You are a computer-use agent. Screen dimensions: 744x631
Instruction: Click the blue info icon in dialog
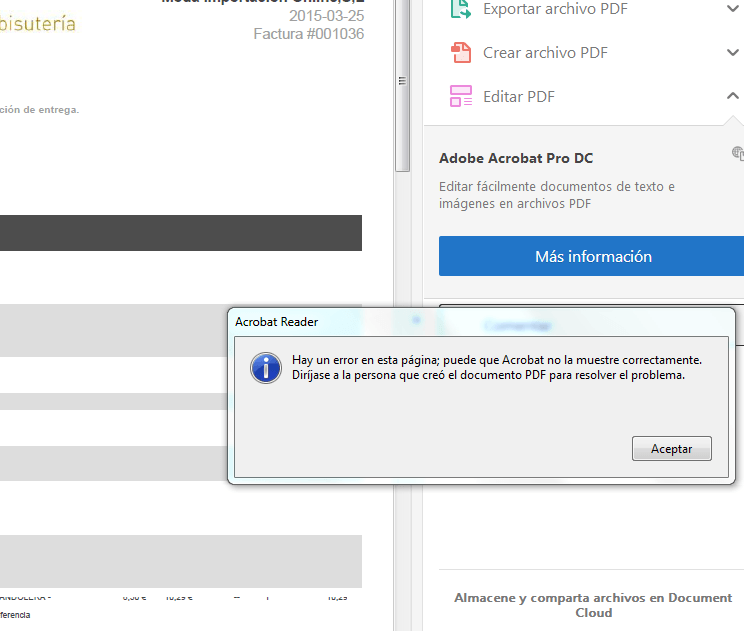point(266,368)
